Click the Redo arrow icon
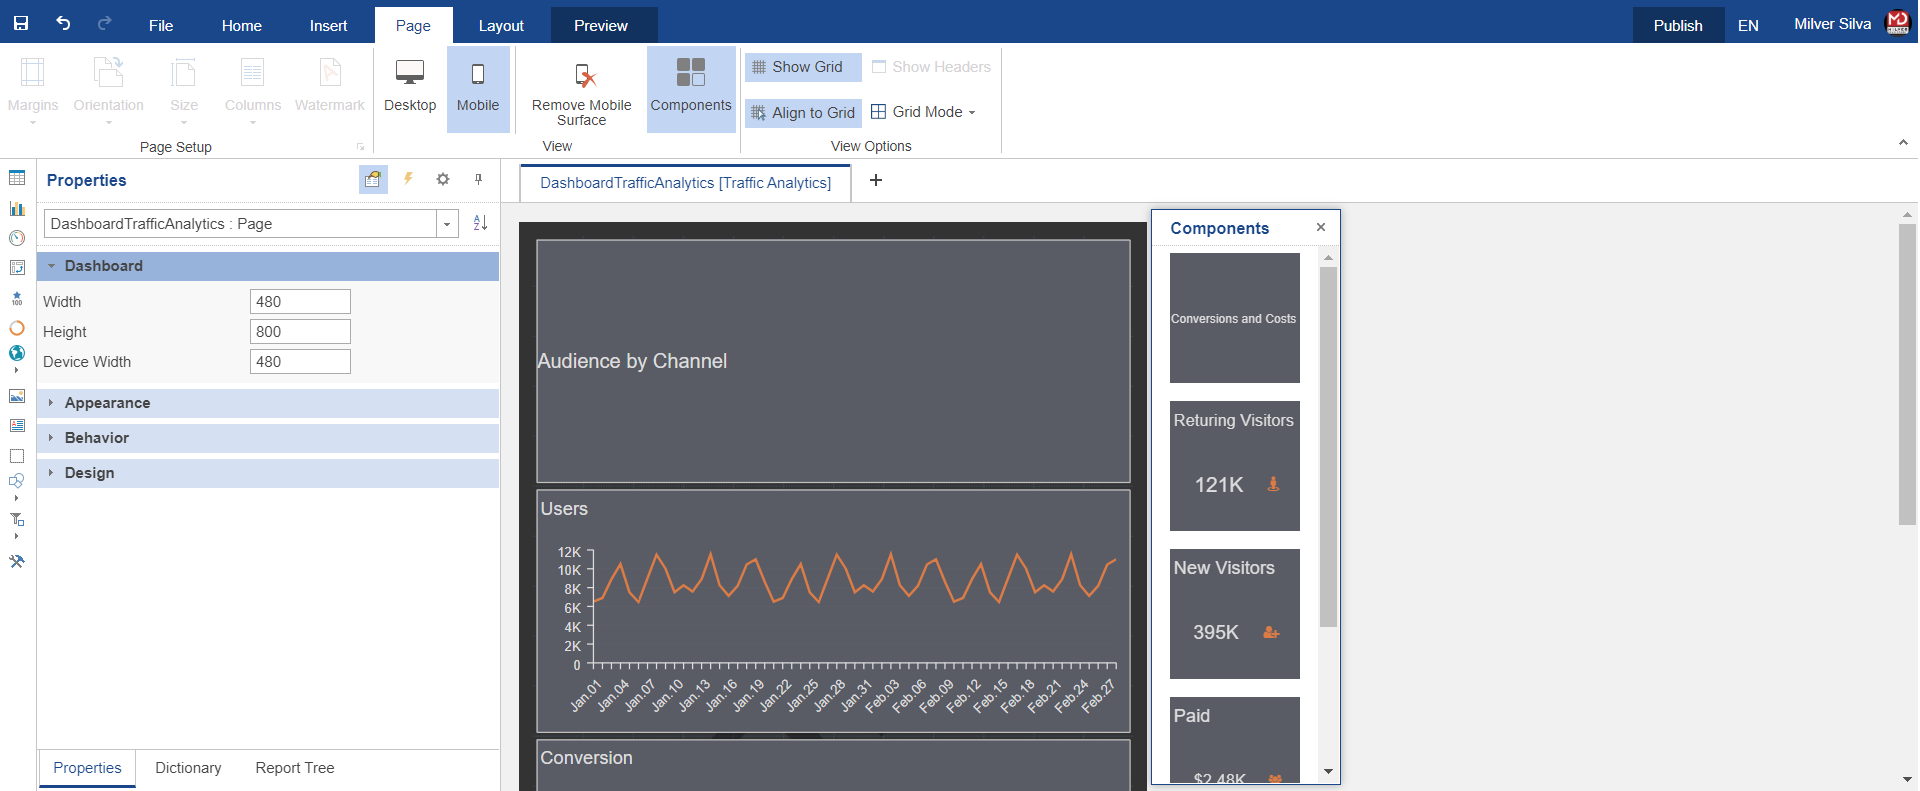The height and width of the screenshot is (791, 1920). coord(104,23)
